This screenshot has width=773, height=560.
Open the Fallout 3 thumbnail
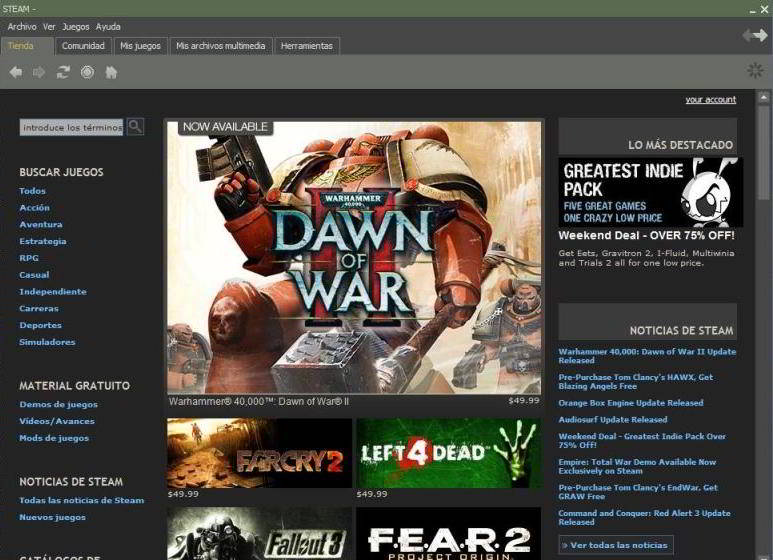[x=259, y=533]
